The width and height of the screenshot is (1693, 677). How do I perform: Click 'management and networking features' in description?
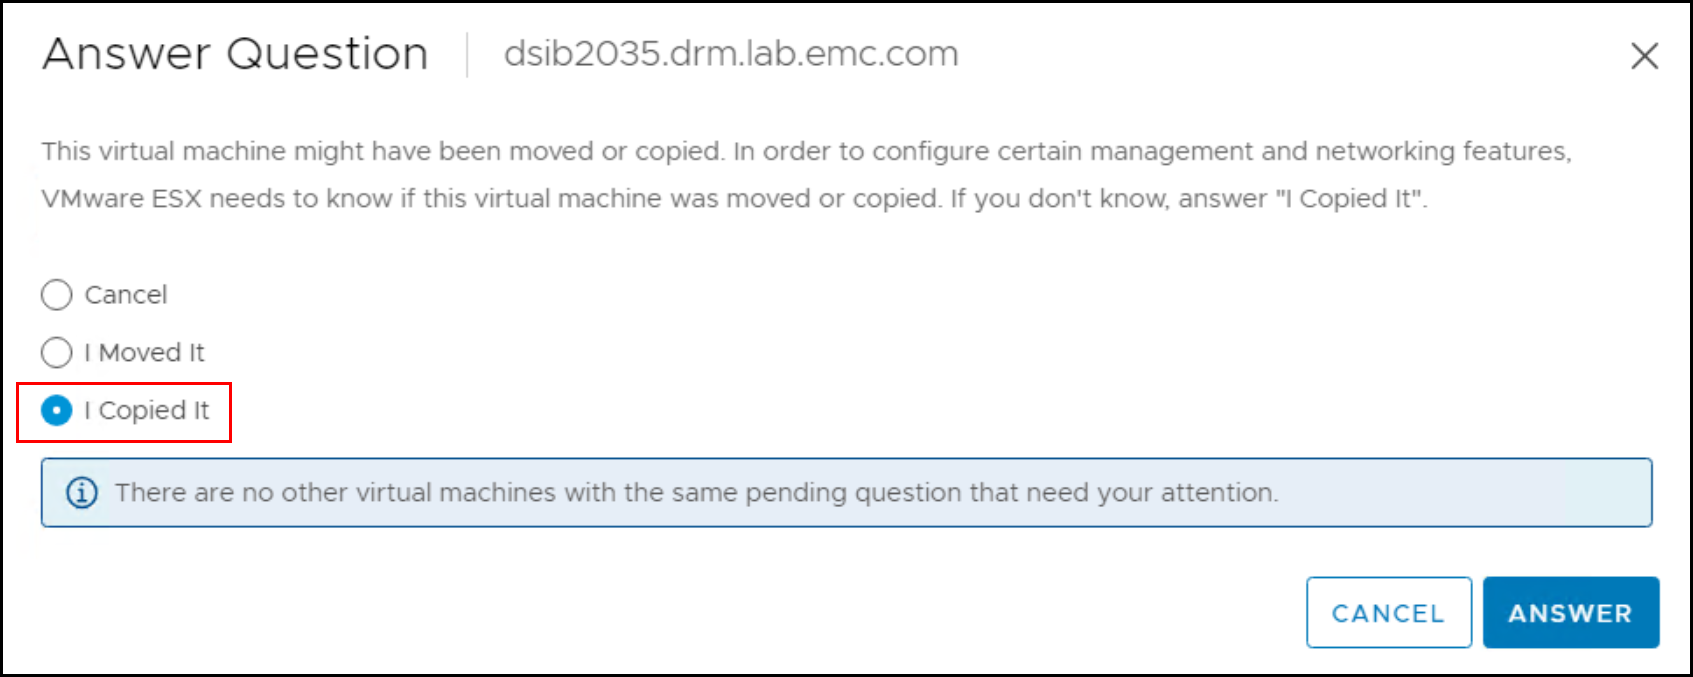click(x=1330, y=152)
